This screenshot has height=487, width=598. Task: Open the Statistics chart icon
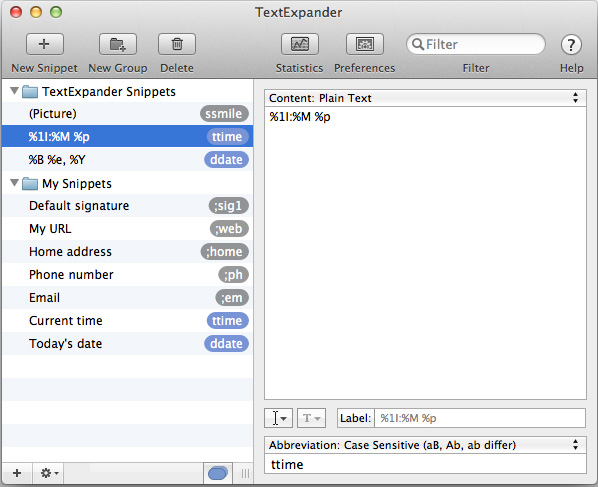click(x=300, y=44)
